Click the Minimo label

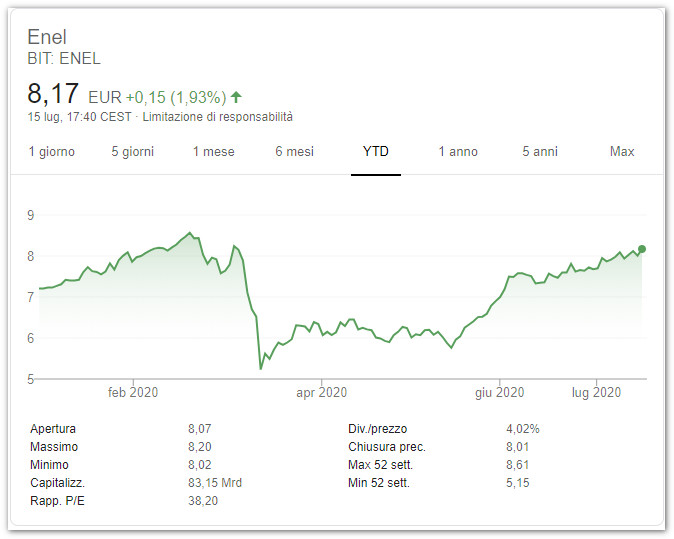49,465
